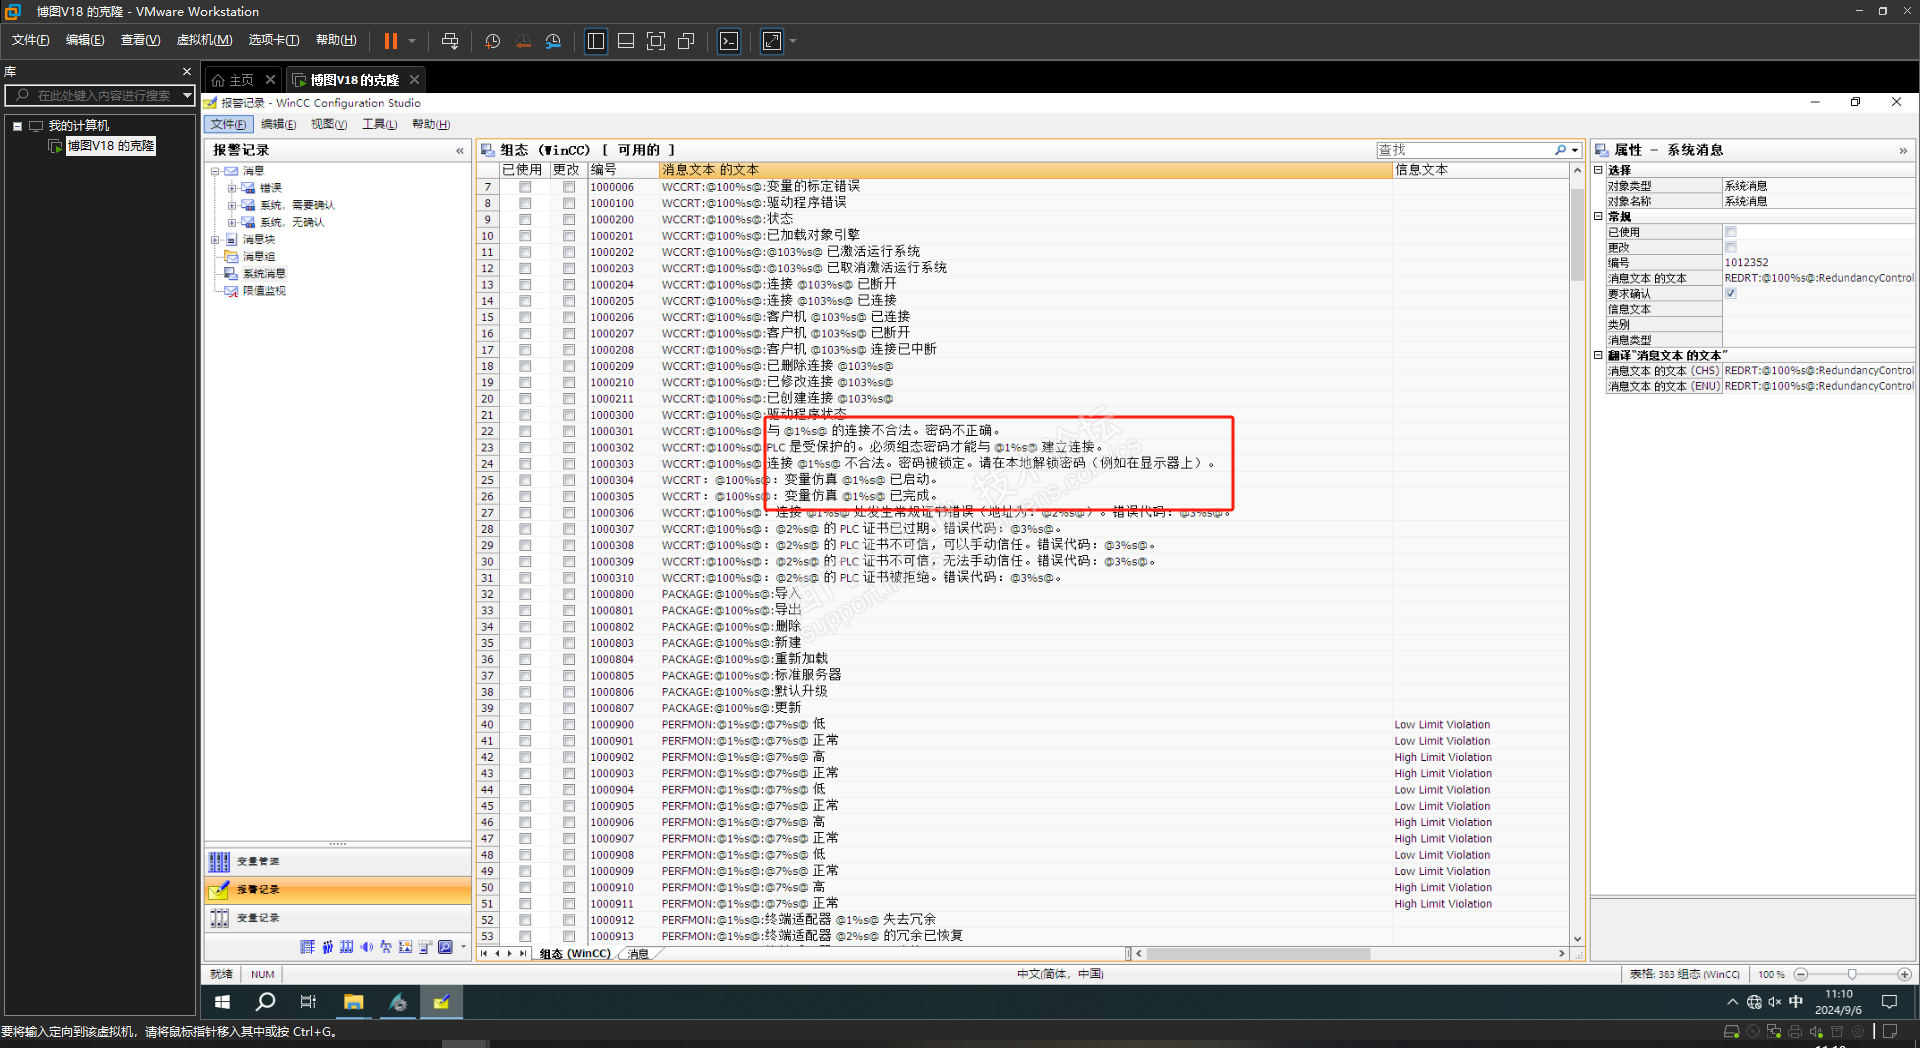The height and width of the screenshot is (1048, 1920).
Task: Toggle the 已使用 checkbox in properties panel
Action: [x=1731, y=232]
